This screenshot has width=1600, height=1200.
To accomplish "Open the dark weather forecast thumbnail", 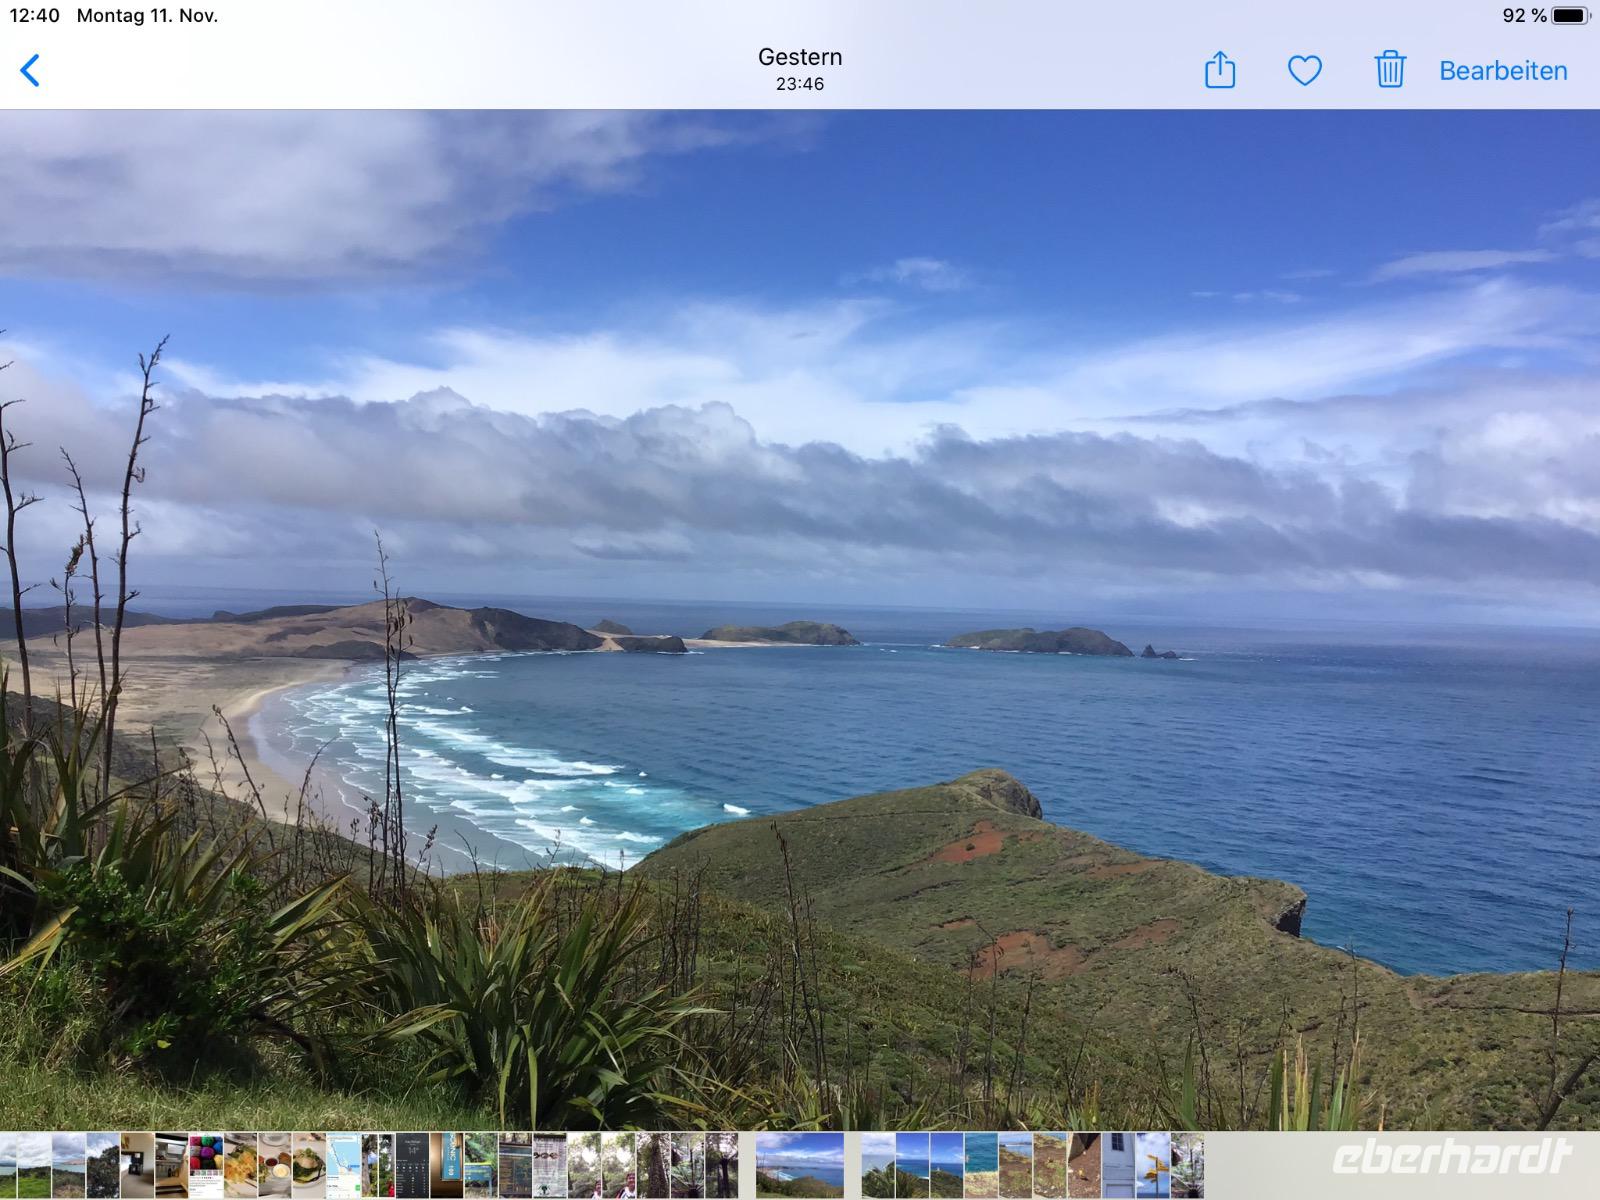I will click(x=412, y=1165).
